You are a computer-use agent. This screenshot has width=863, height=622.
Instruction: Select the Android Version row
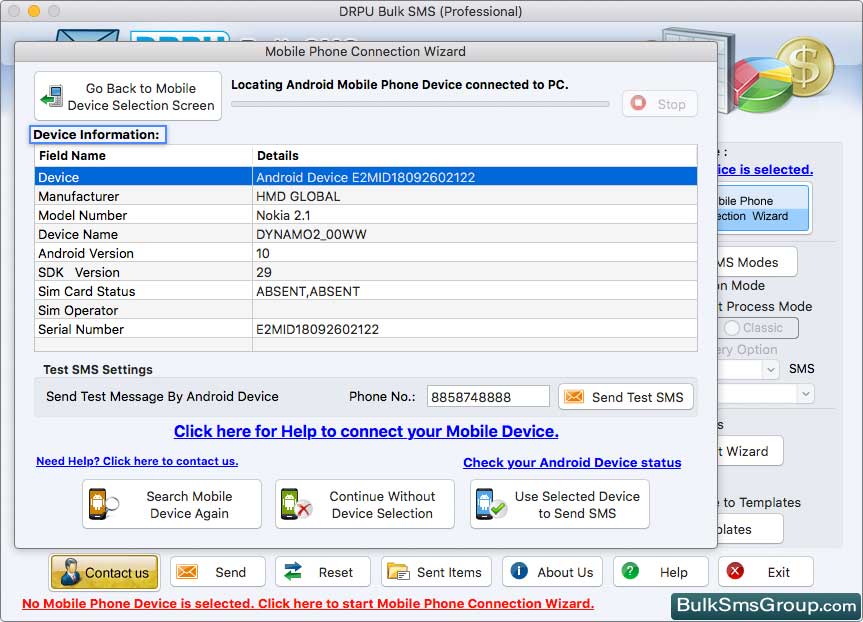click(x=365, y=253)
